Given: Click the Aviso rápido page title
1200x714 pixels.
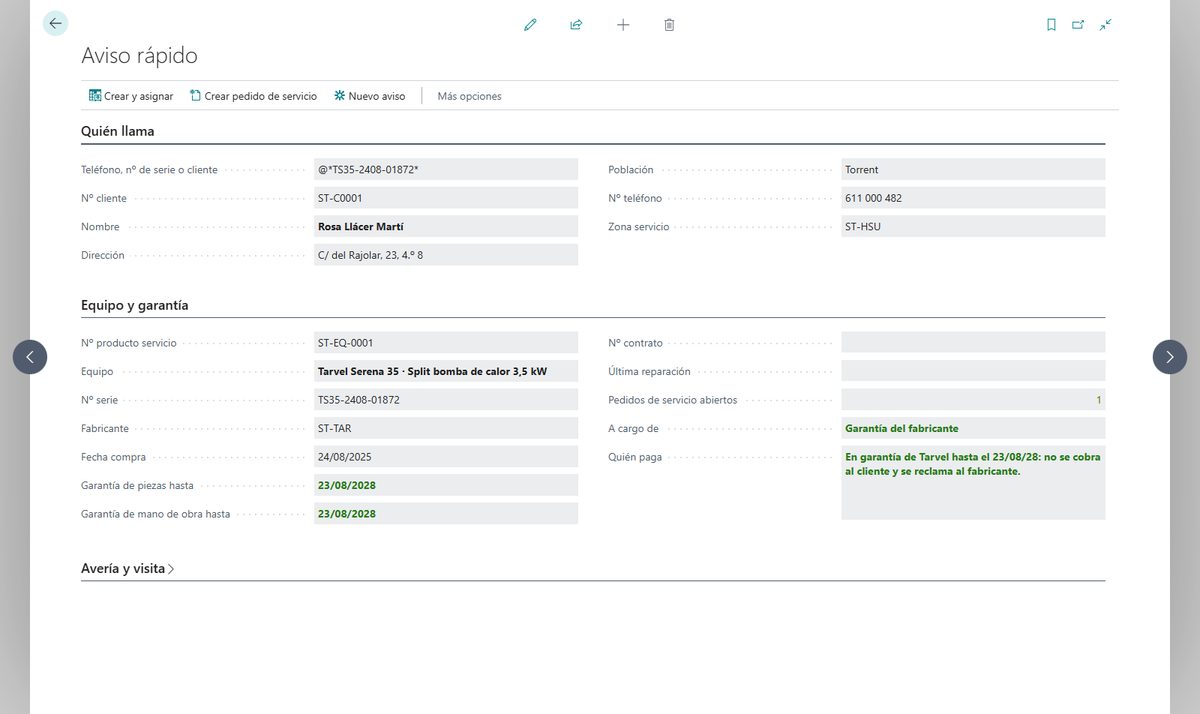Looking at the screenshot, I should 139,55.
